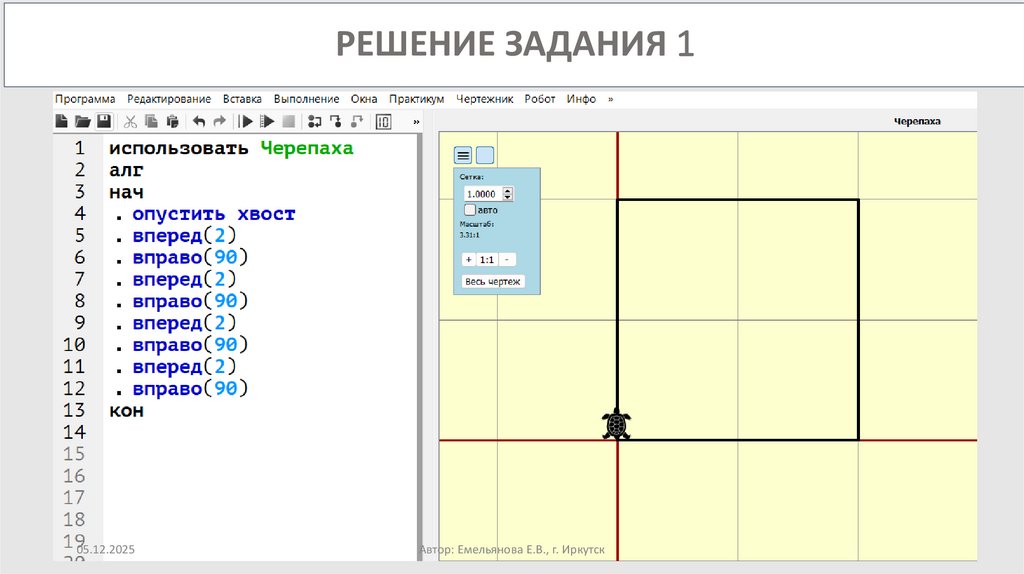Click line number 1 in gutter

(79, 148)
